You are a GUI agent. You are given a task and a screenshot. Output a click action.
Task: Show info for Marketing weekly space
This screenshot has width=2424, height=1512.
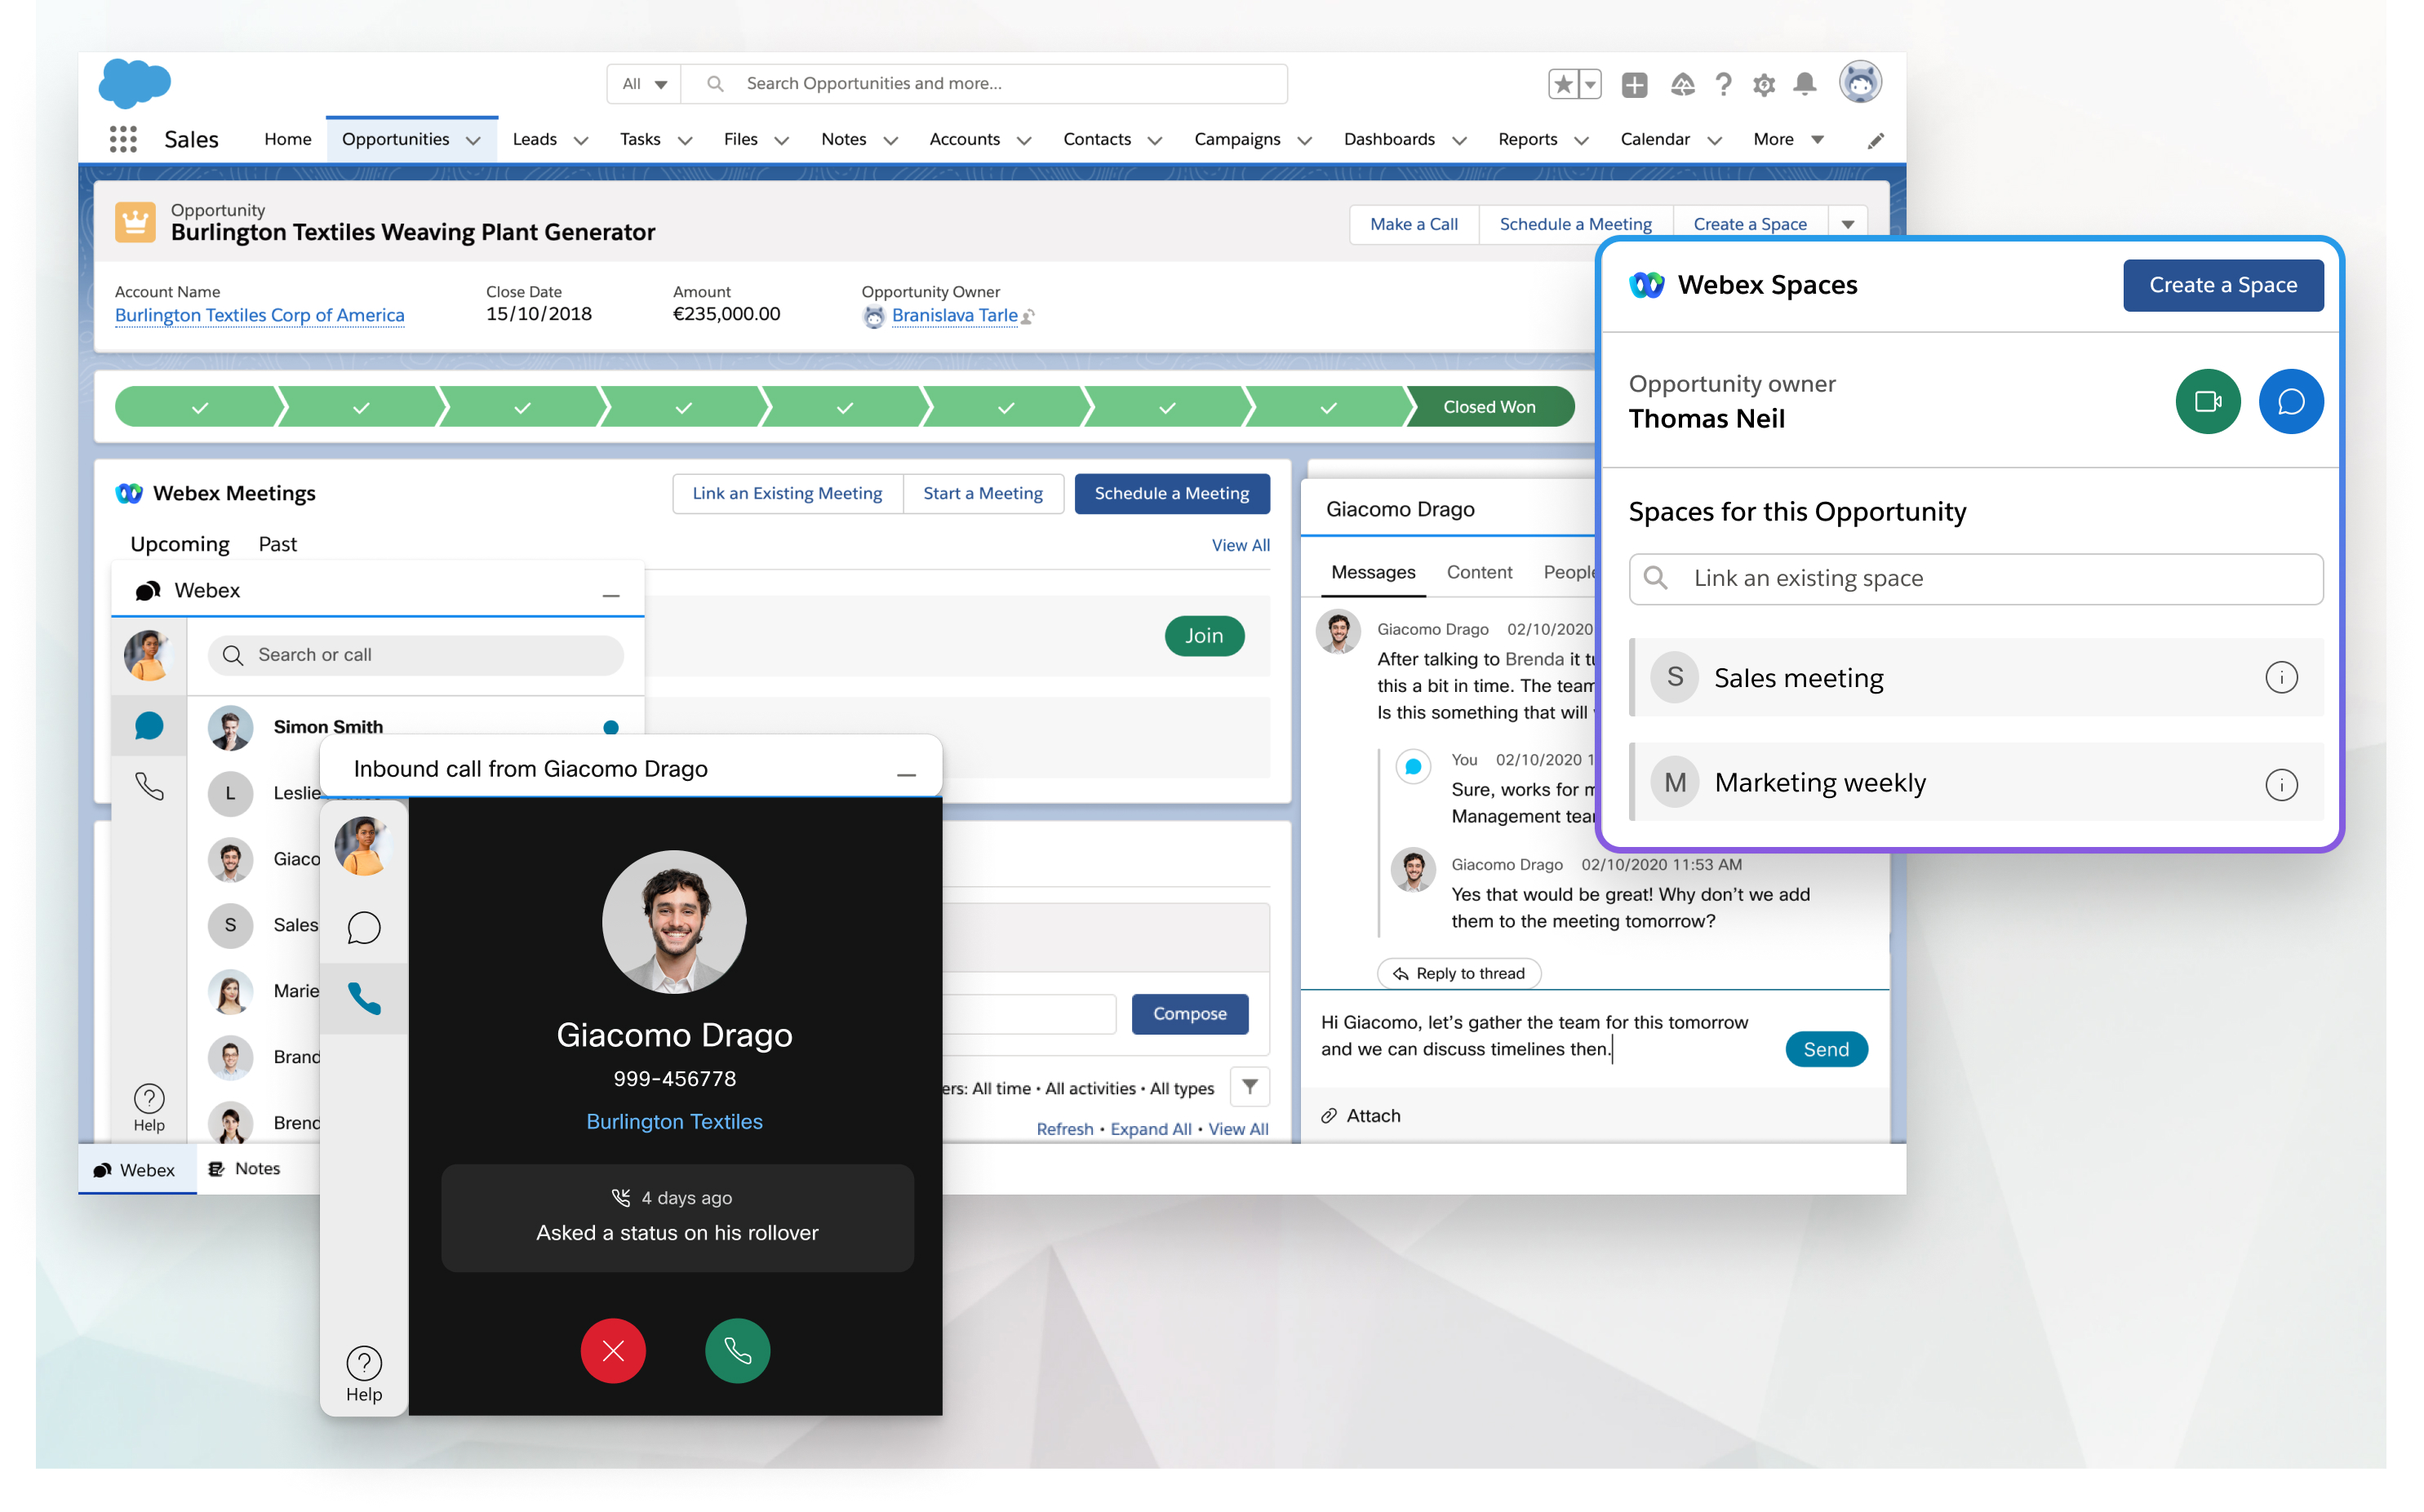point(2280,784)
